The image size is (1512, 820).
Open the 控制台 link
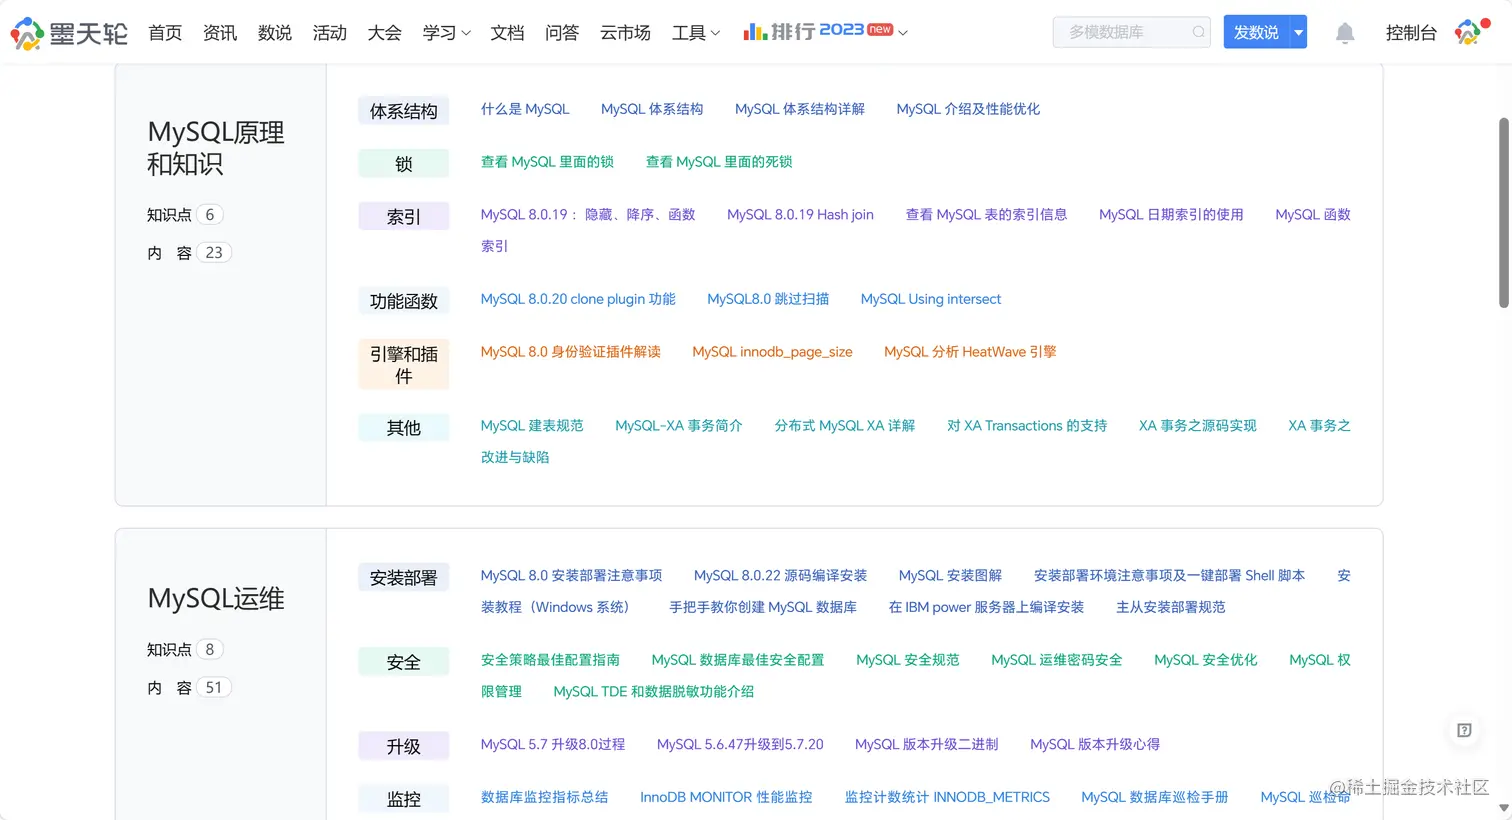(1411, 33)
